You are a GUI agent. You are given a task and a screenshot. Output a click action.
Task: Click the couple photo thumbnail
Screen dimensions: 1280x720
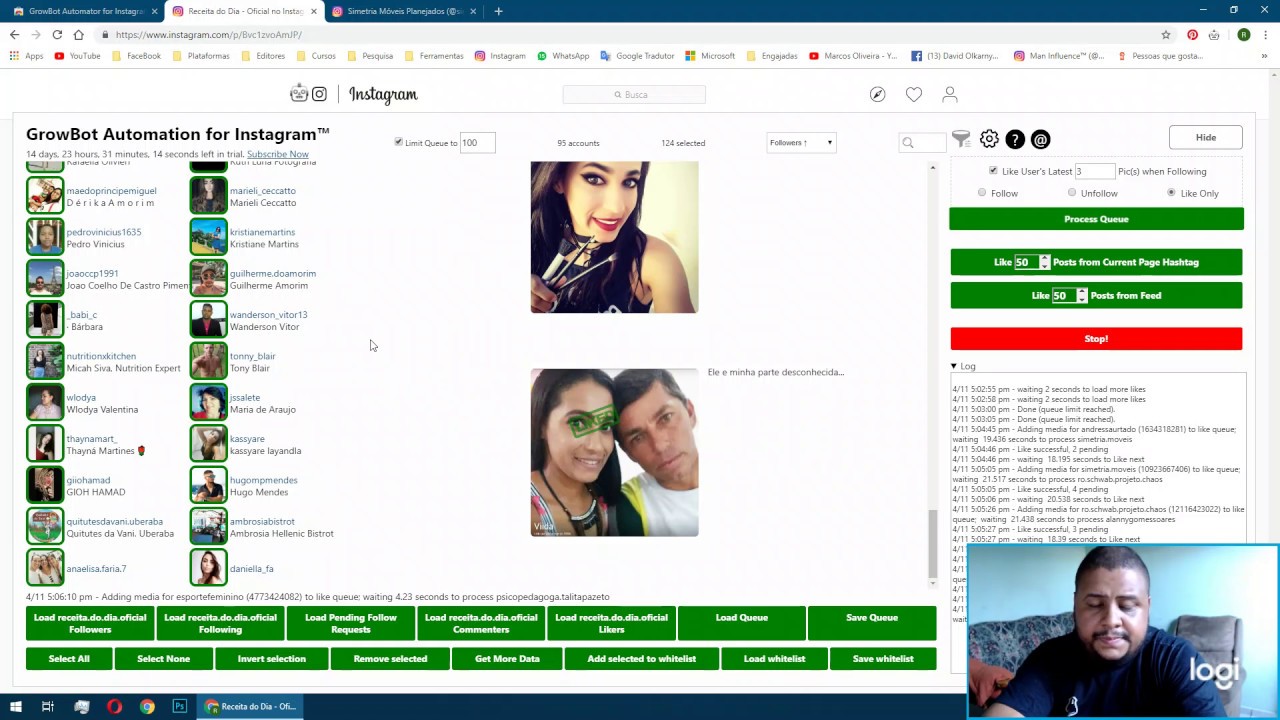click(614, 452)
